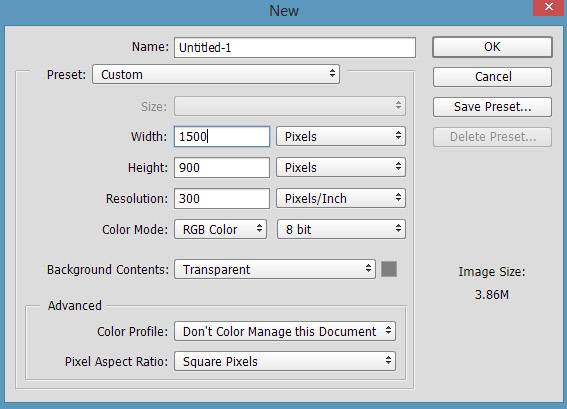567x409 pixels.
Task: Open the 8 bit depth dropdown
Action: click(341, 229)
